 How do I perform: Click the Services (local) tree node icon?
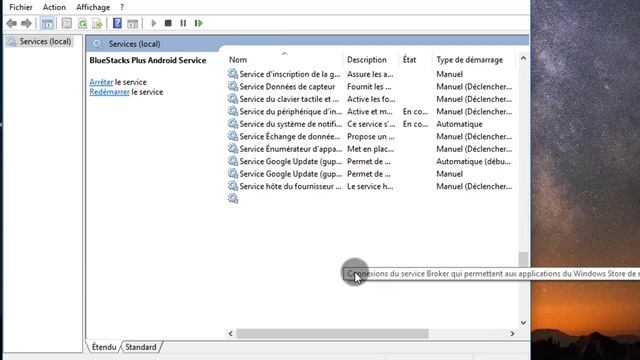tap(12, 42)
